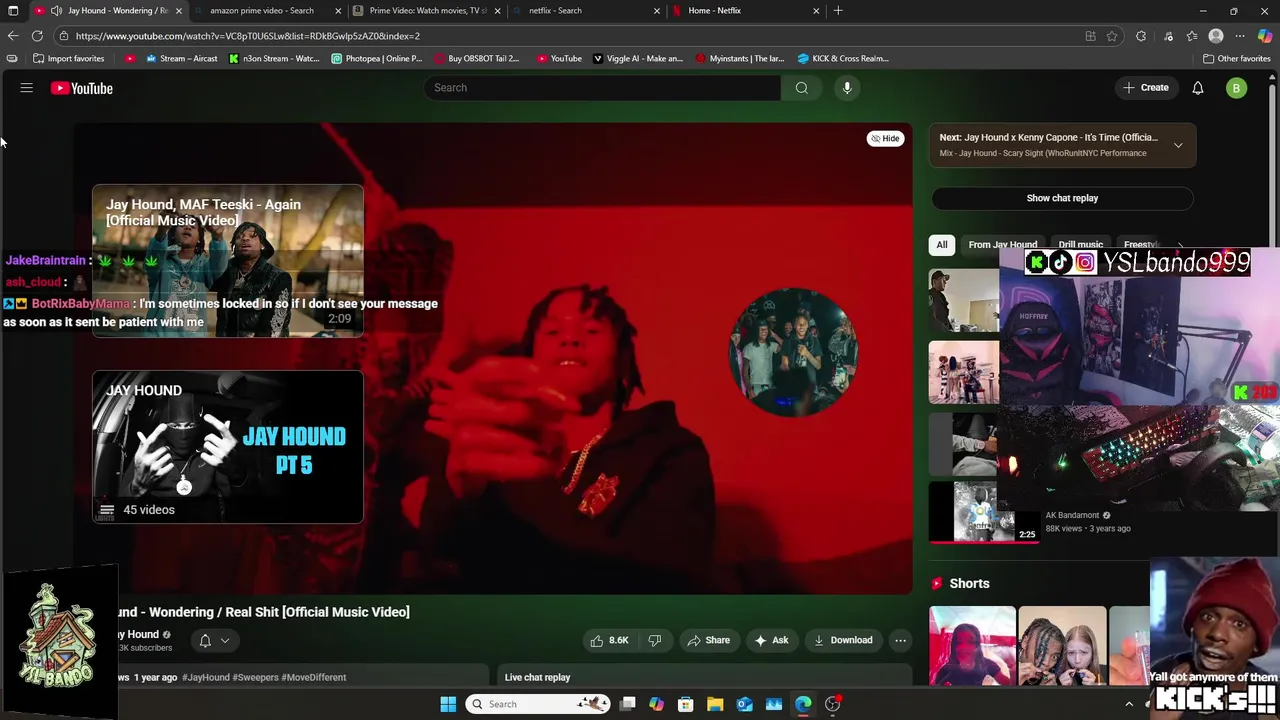This screenshot has height=720, width=1280.
Task: Open Jay Hound PT 5 playlist card
Action: click(228, 447)
